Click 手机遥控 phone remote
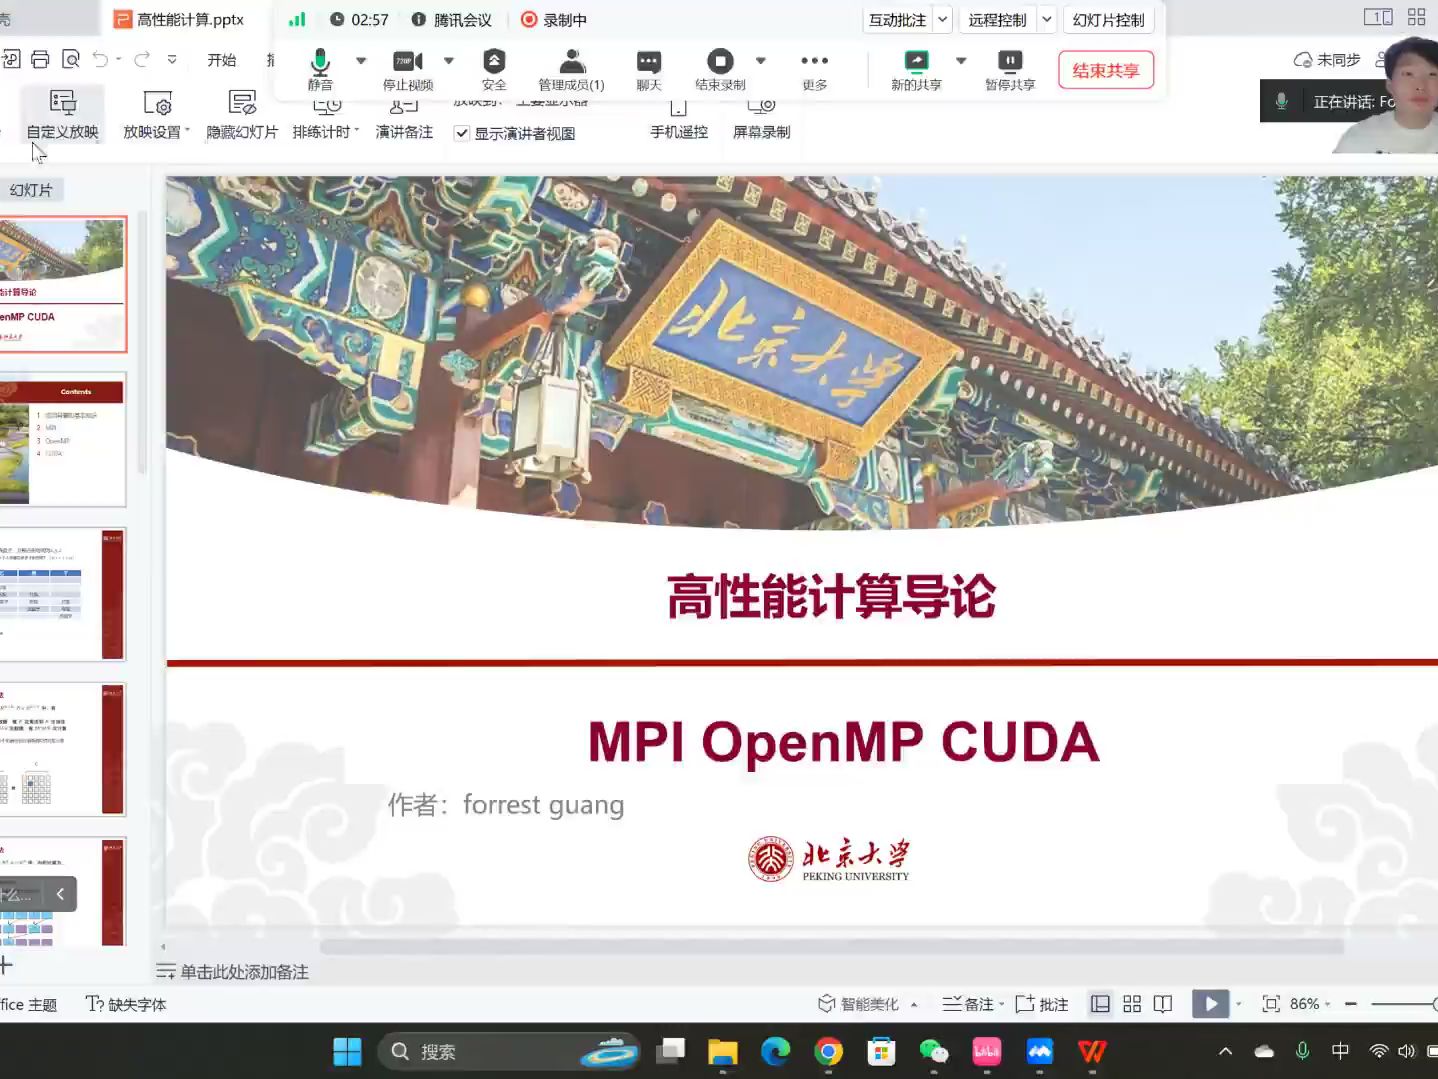The image size is (1438, 1079). [x=679, y=120]
